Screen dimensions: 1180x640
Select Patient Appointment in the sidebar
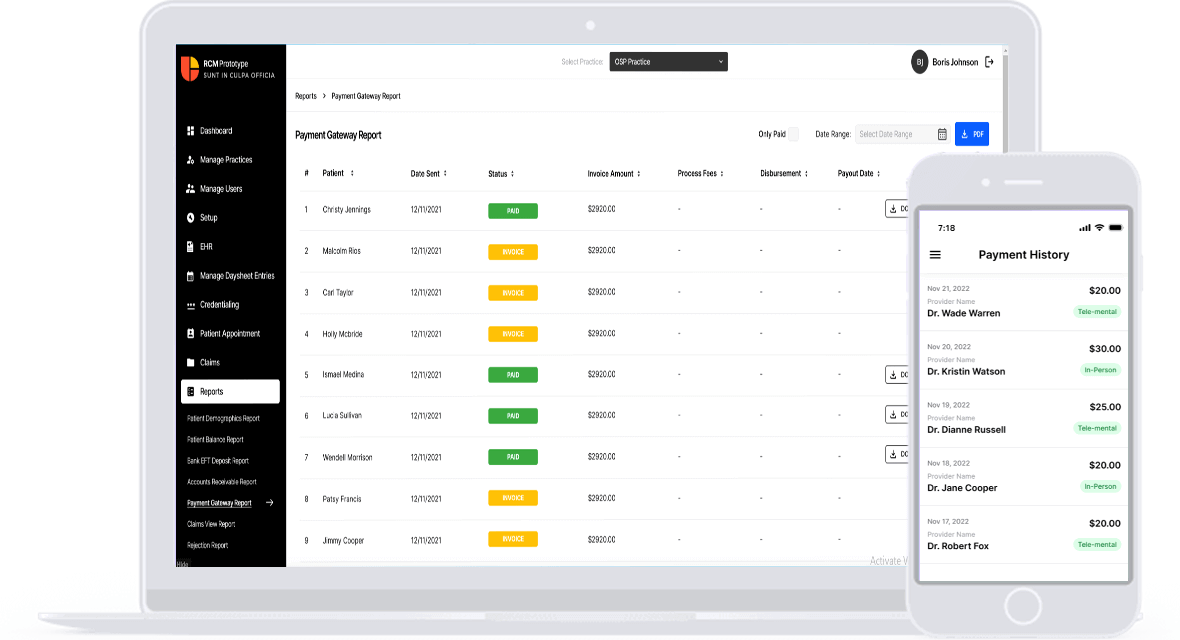pyautogui.click(x=190, y=333)
